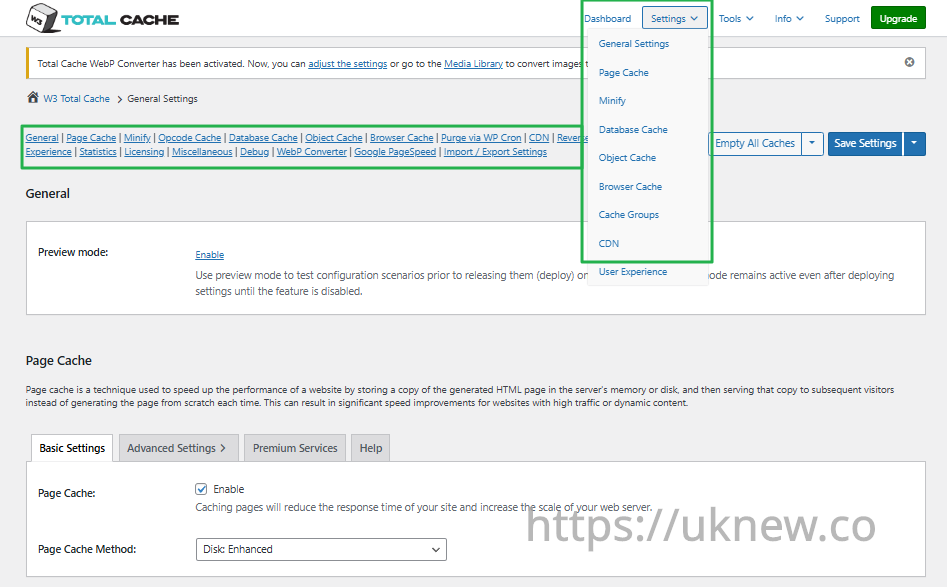Click the home icon in the breadcrumb

pos(33,98)
